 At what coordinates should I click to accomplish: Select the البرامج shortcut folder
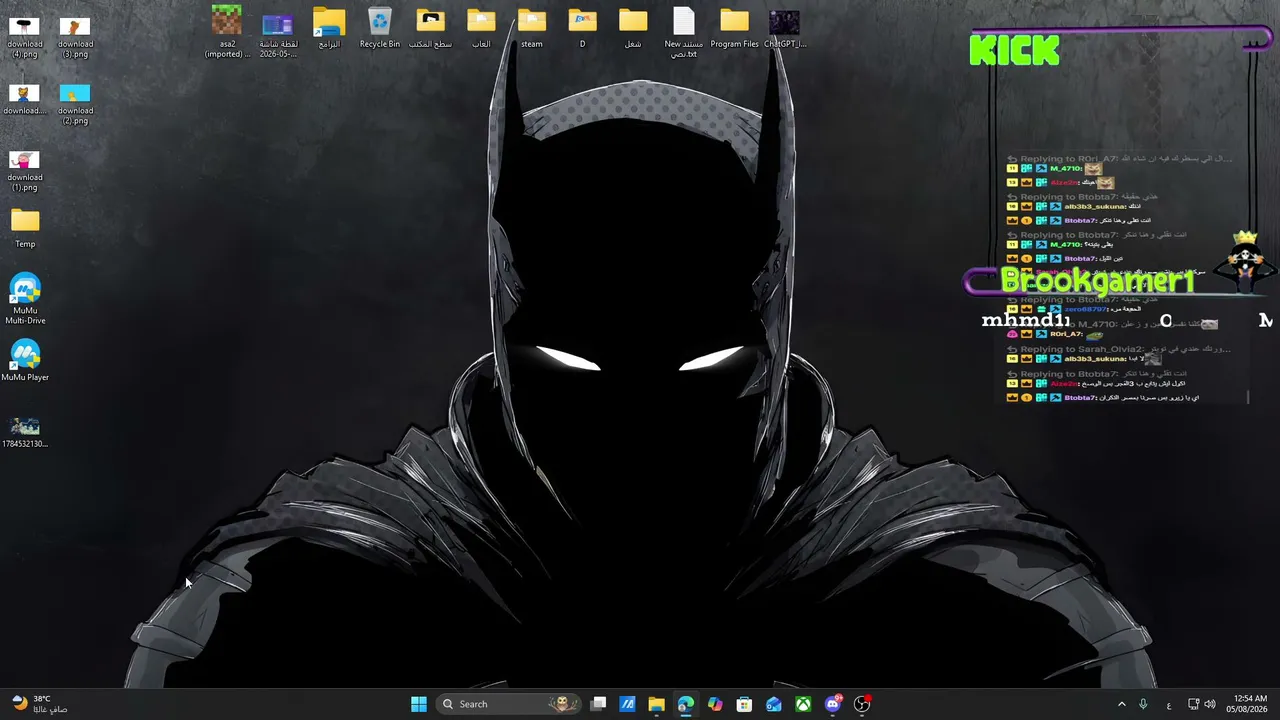329,28
